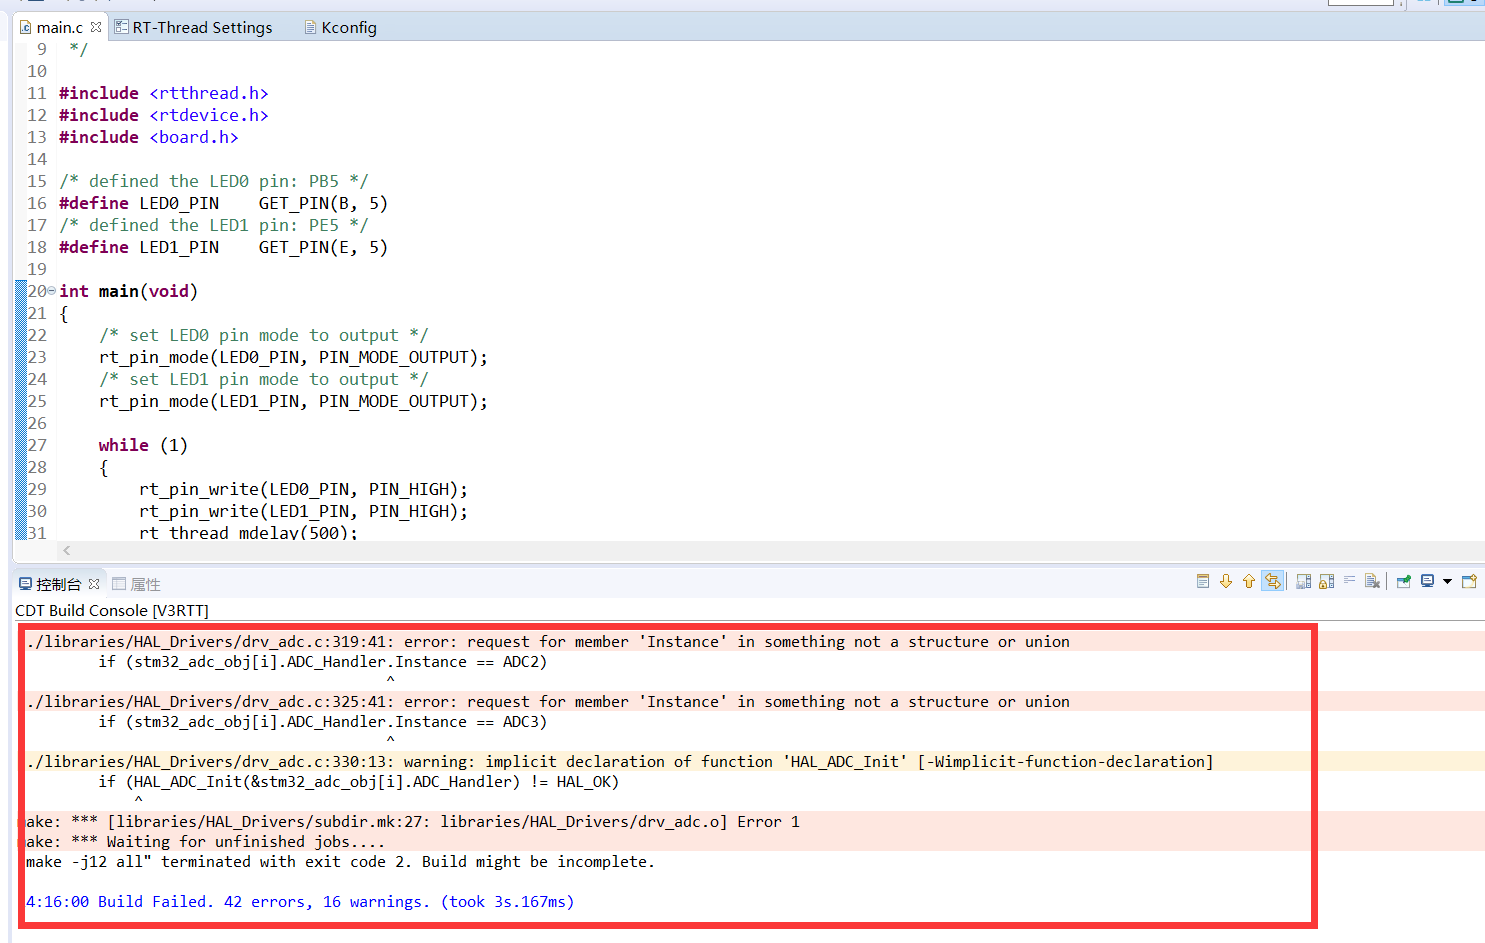Close the 控制台 console view
Viewport: 1485px width, 943px height.
94,584
